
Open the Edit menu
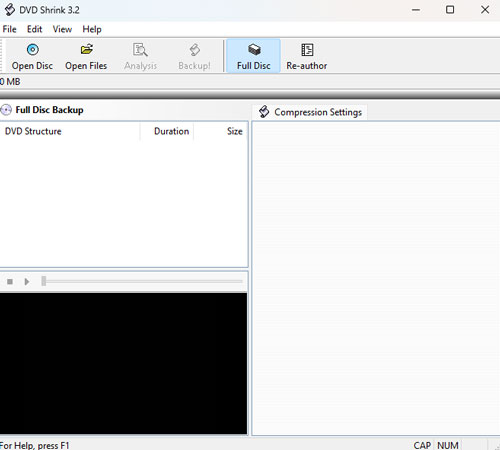coord(34,29)
